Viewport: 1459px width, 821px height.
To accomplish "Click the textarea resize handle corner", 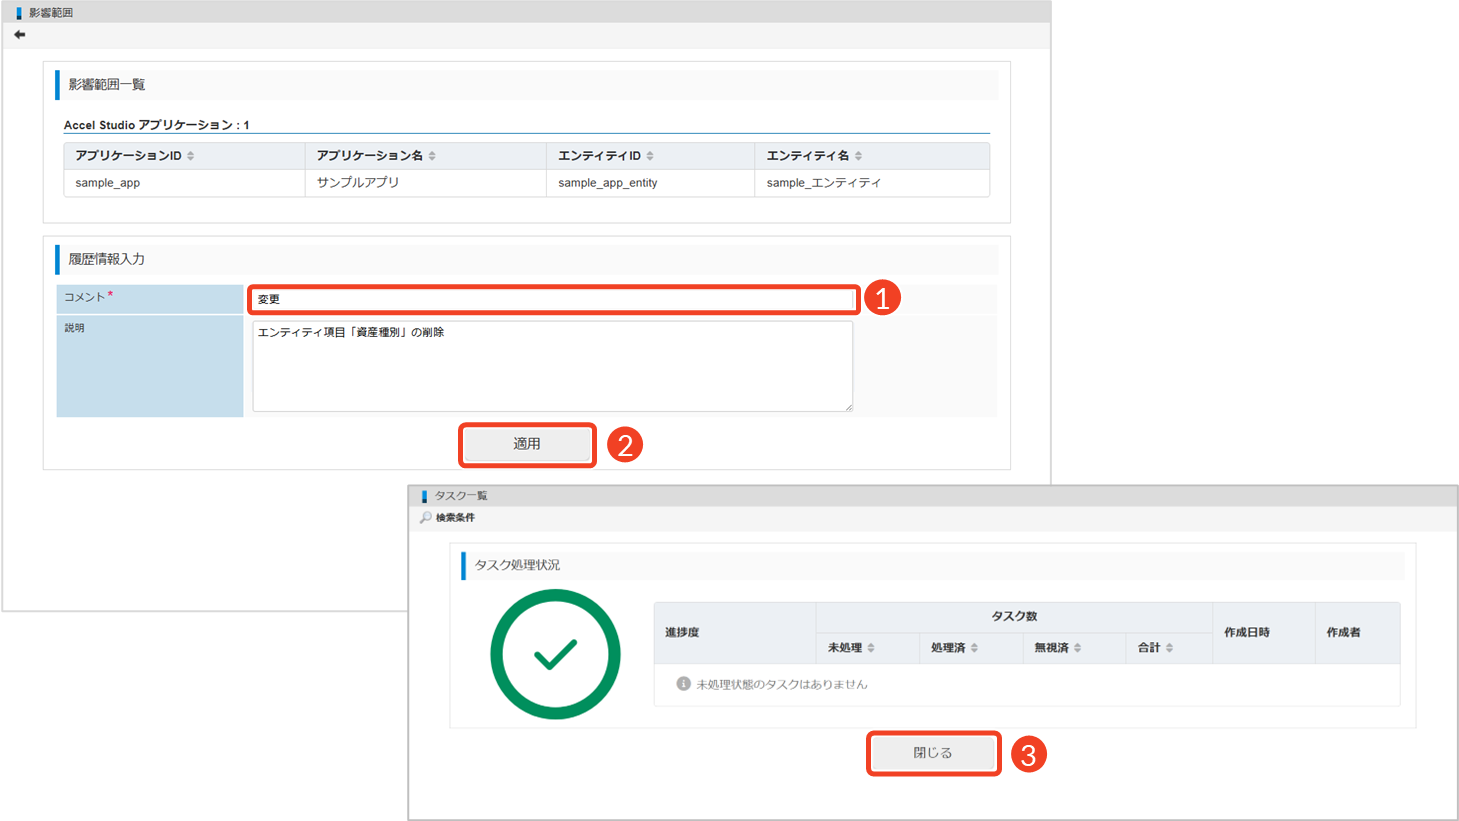I will (x=848, y=406).
